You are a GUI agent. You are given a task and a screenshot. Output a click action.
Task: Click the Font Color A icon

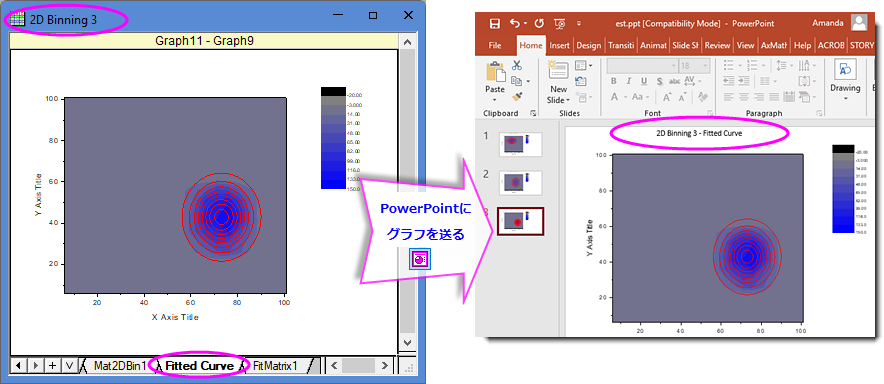click(615, 97)
